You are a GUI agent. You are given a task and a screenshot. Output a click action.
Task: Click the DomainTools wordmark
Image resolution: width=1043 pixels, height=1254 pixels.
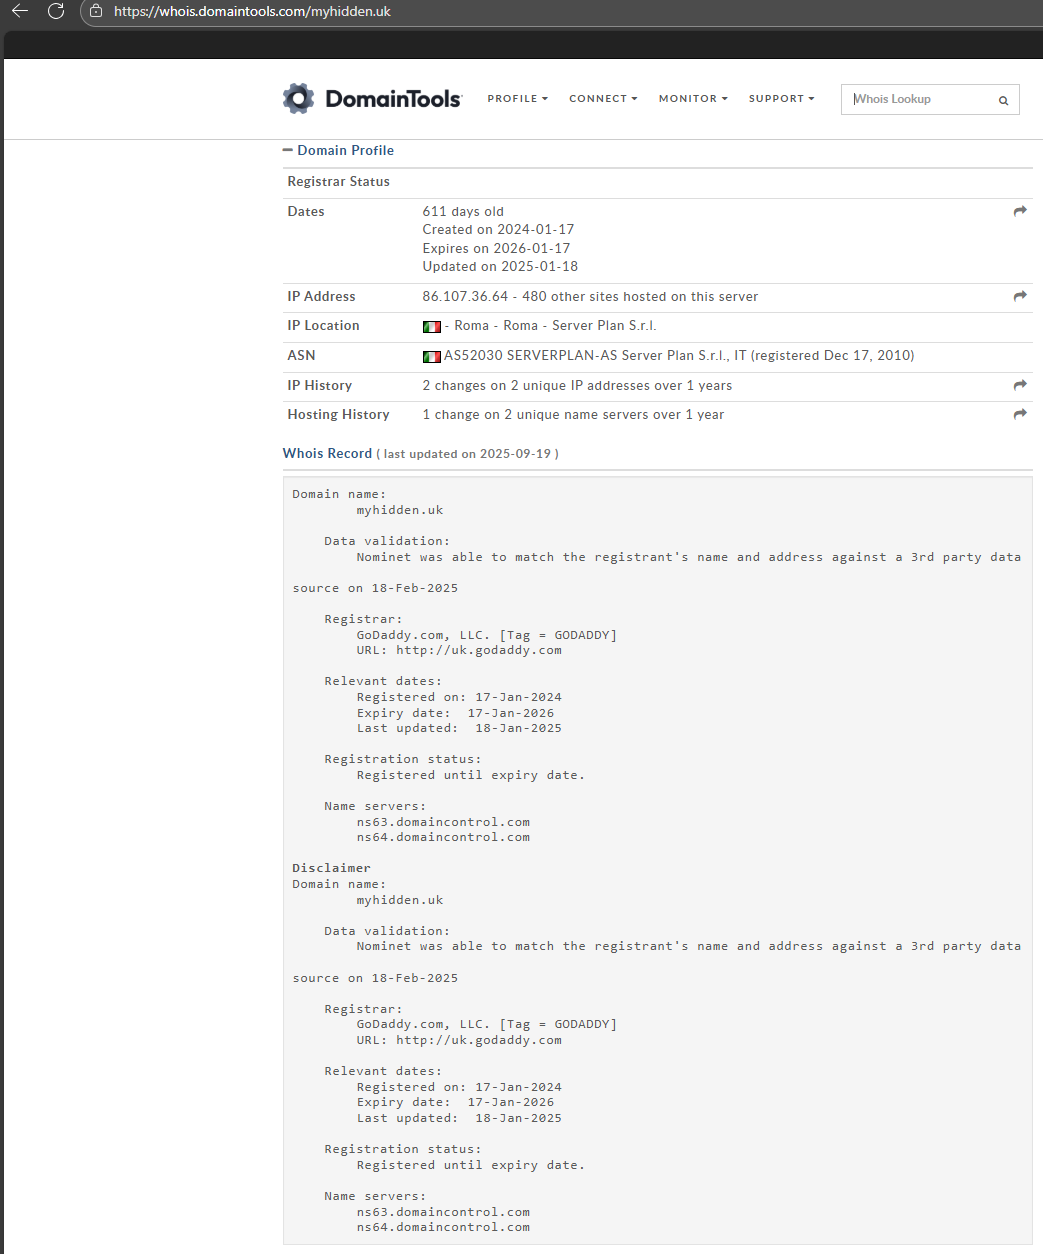coord(394,98)
